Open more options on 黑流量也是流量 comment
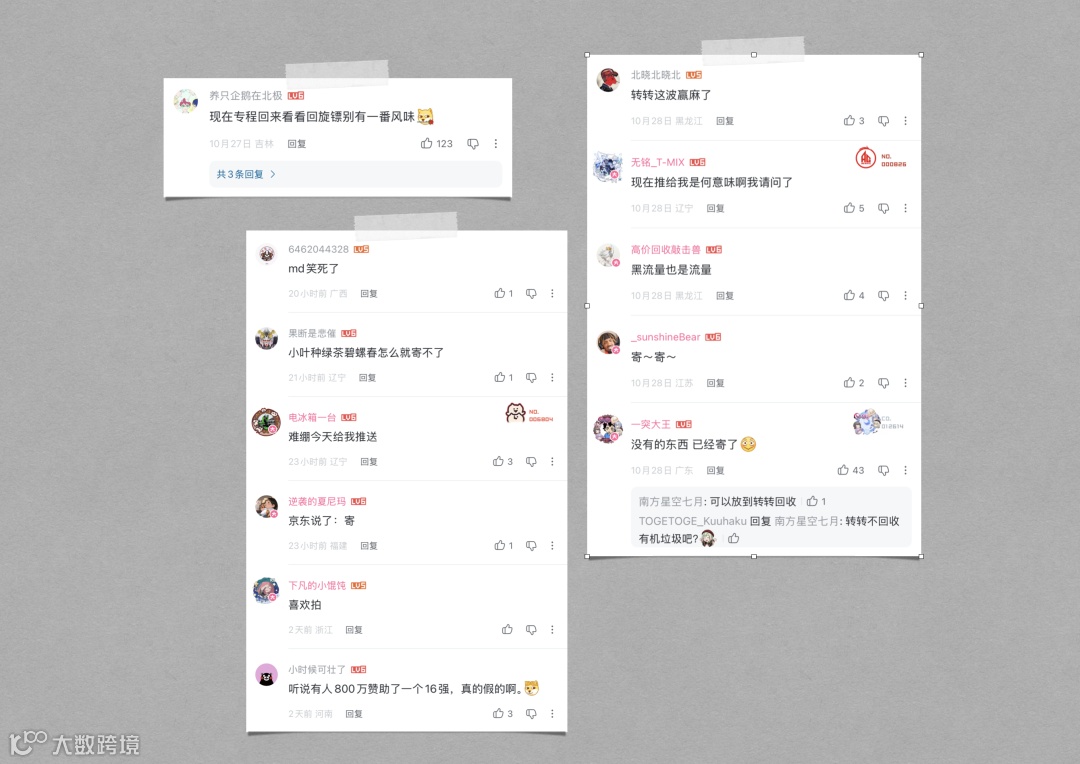The height and width of the screenshot is (764, 1080). (x=905, y=296)
